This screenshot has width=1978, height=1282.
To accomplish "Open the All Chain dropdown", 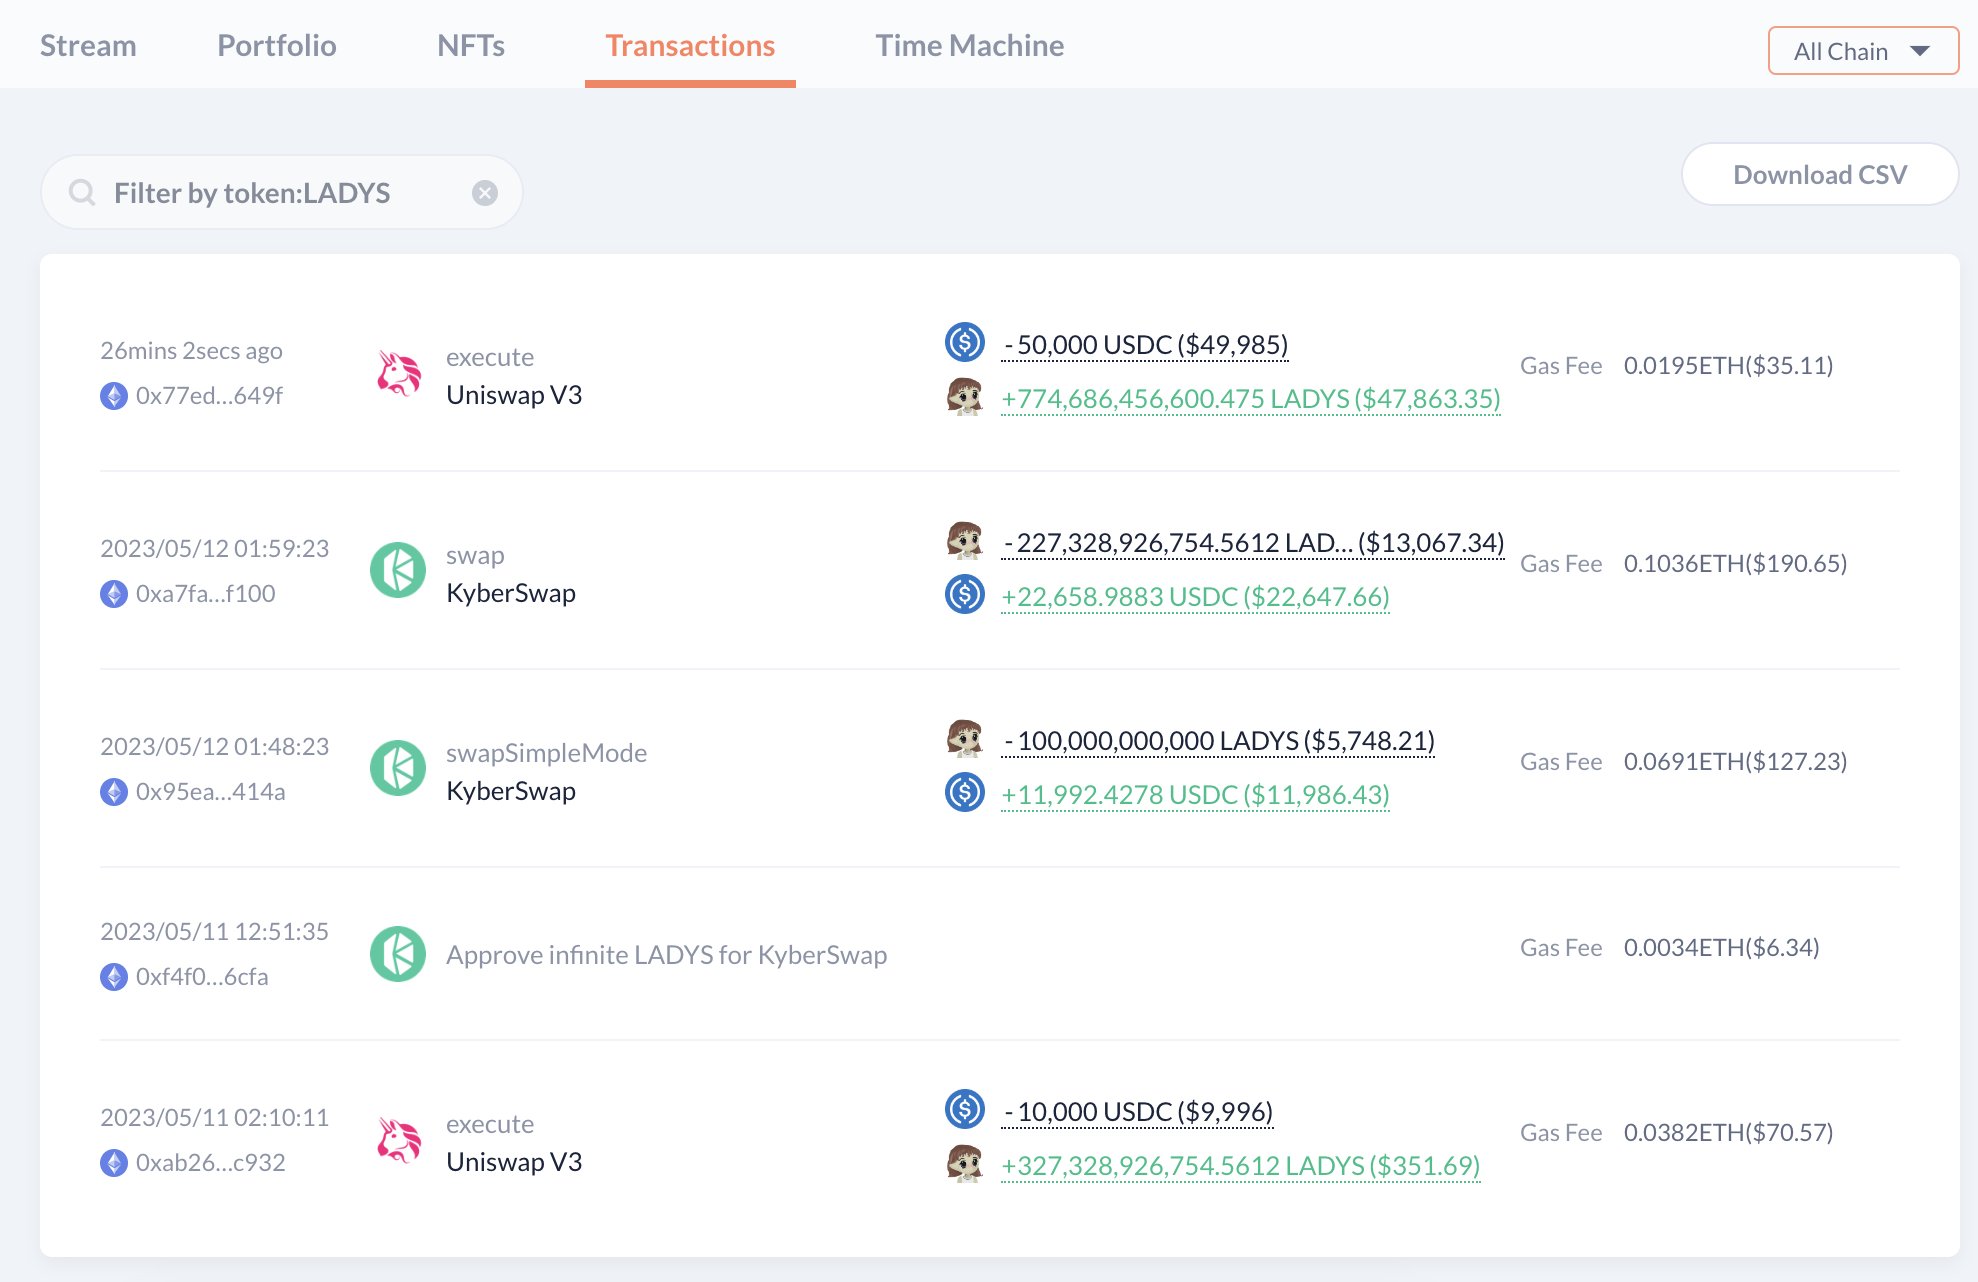I will tap(1862, 51).
